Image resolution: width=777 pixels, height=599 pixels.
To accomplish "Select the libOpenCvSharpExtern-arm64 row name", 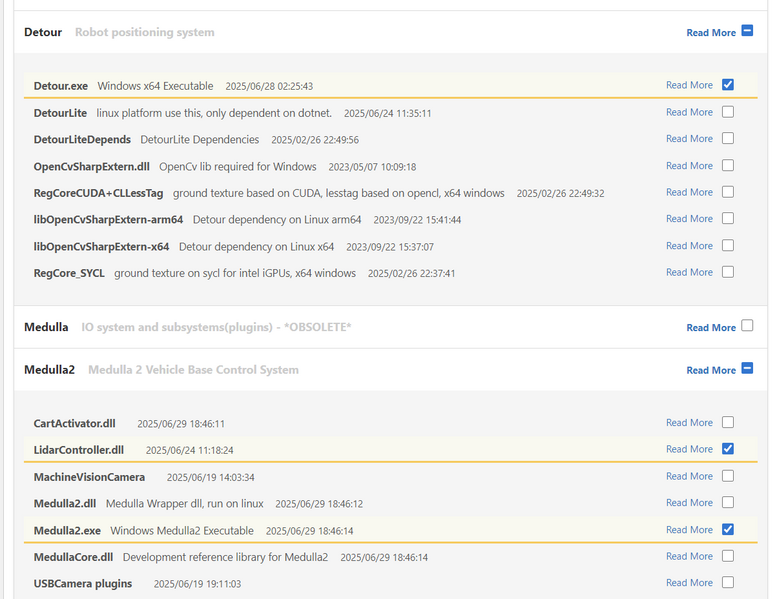I will click(x=108, y=219).
